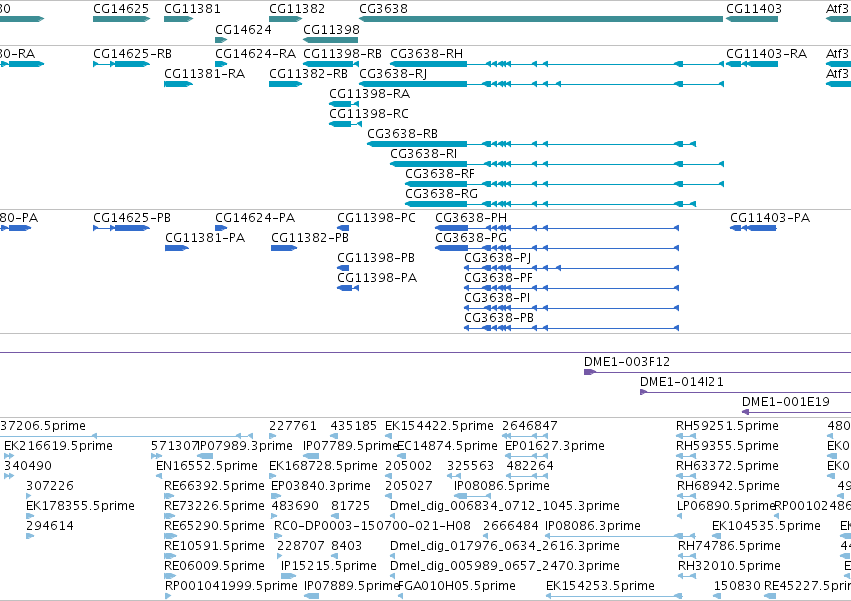This screenshot has width=851, height=601.
Task: Select protein label CG14625-PB
Action: click(x=132, y=218)
